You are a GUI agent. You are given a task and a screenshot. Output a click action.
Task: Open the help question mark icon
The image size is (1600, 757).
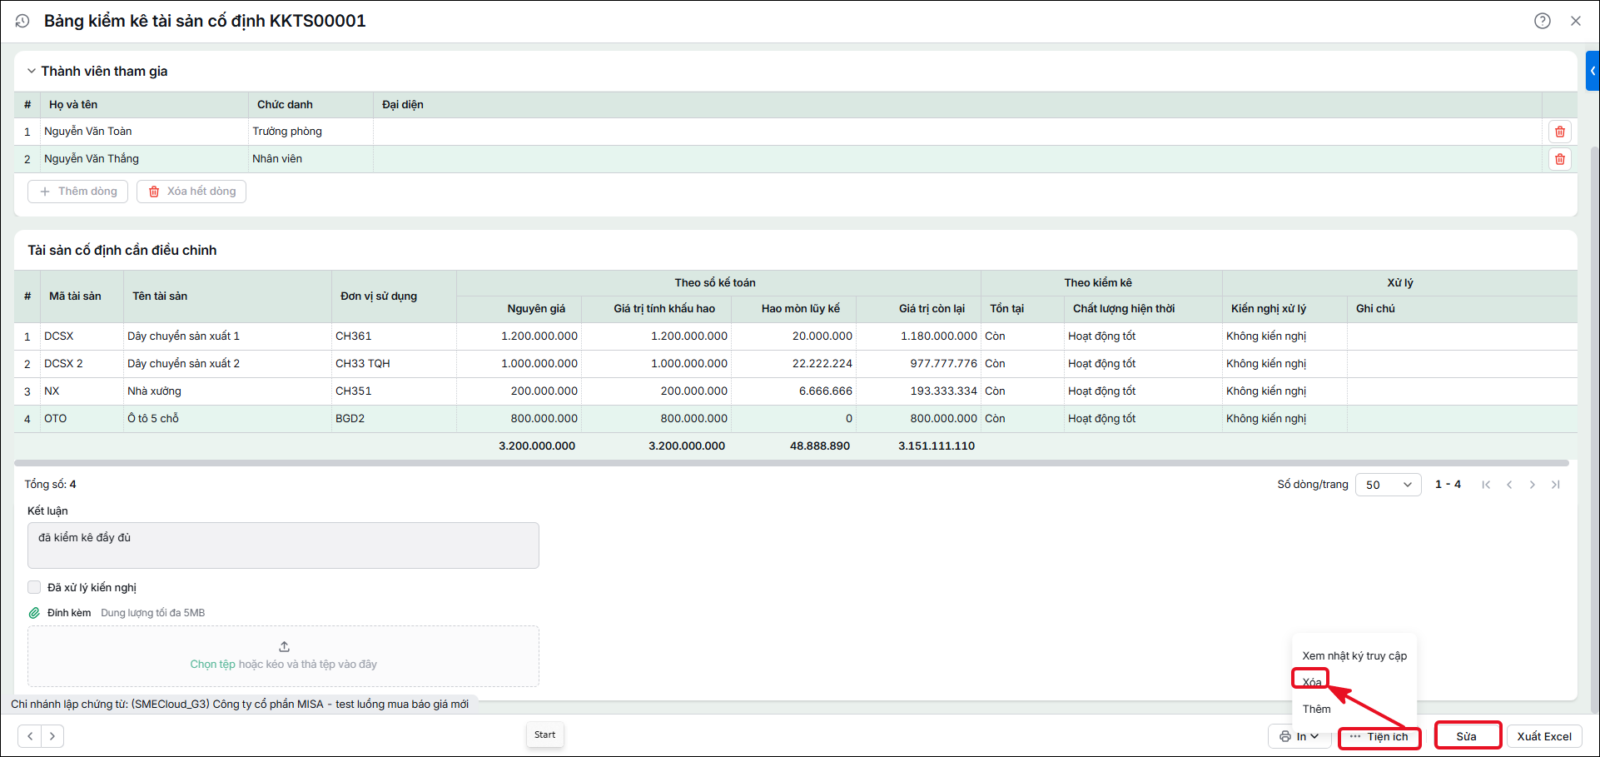[x=1542, y=21]
